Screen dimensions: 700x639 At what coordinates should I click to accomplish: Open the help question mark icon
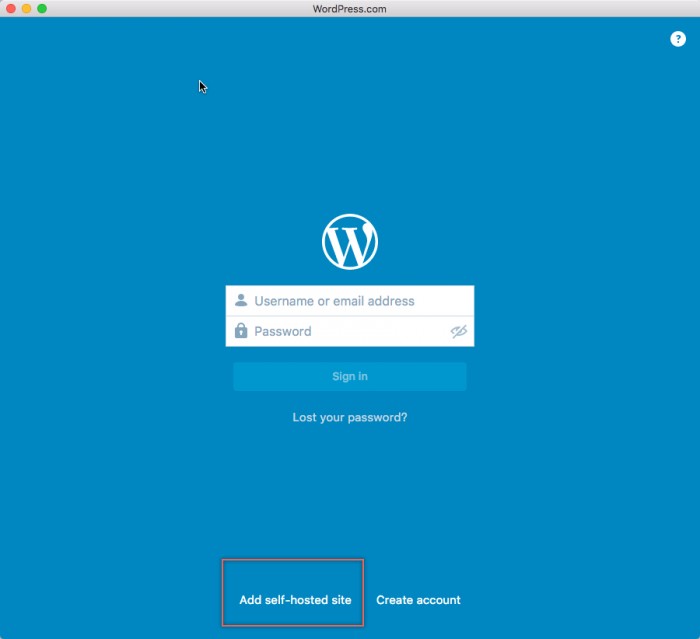pyautogui.click(x=678, y=39)
